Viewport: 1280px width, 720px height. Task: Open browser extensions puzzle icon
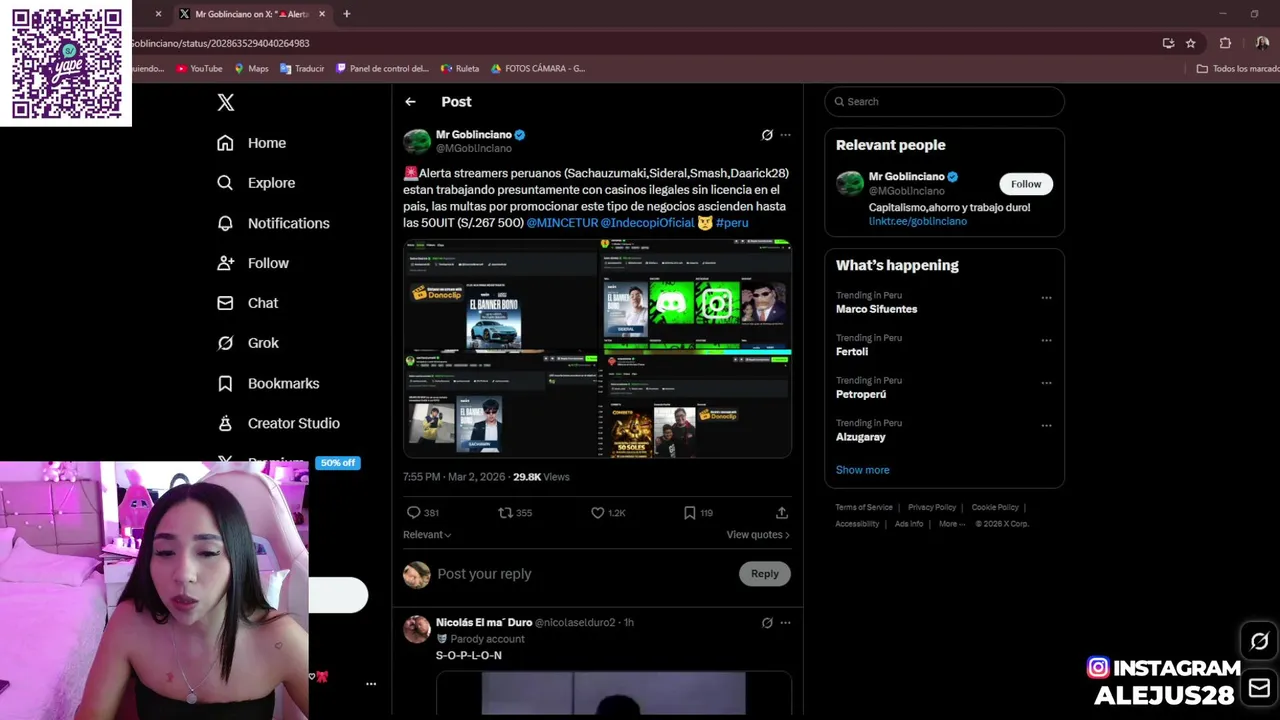1225,43
